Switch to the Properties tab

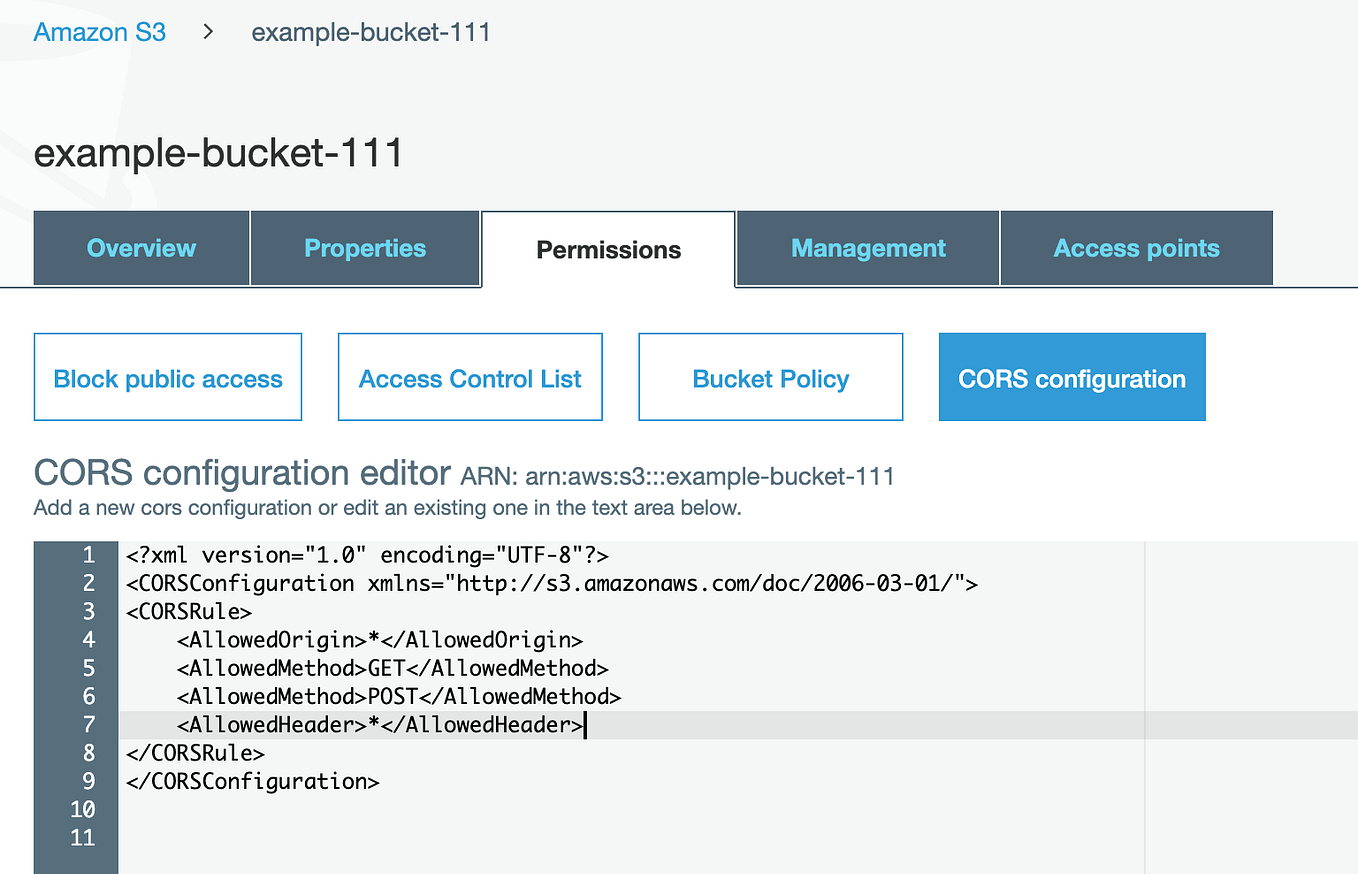click(365, 248)
